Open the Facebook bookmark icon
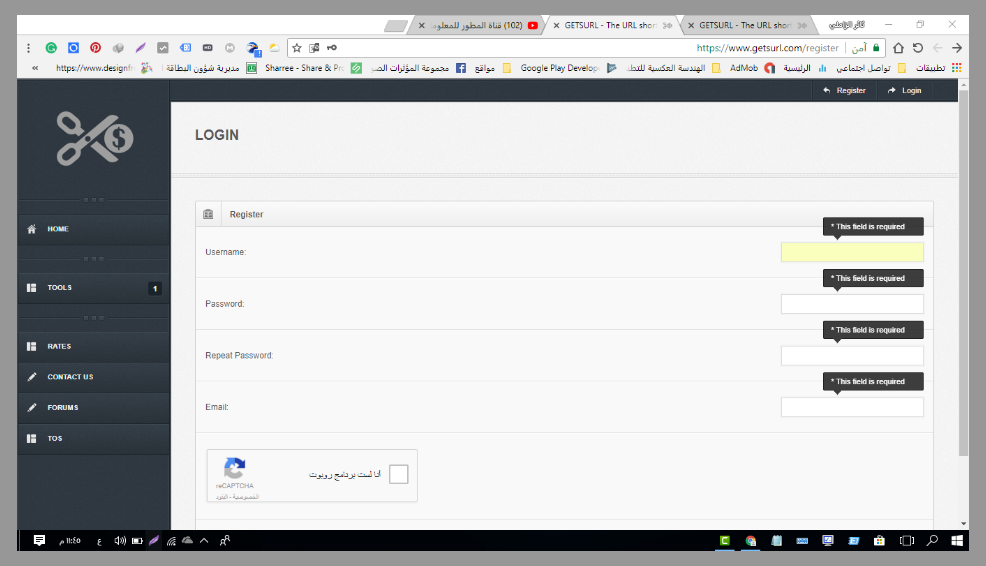986x566 pixels. [x=461, y=68]
